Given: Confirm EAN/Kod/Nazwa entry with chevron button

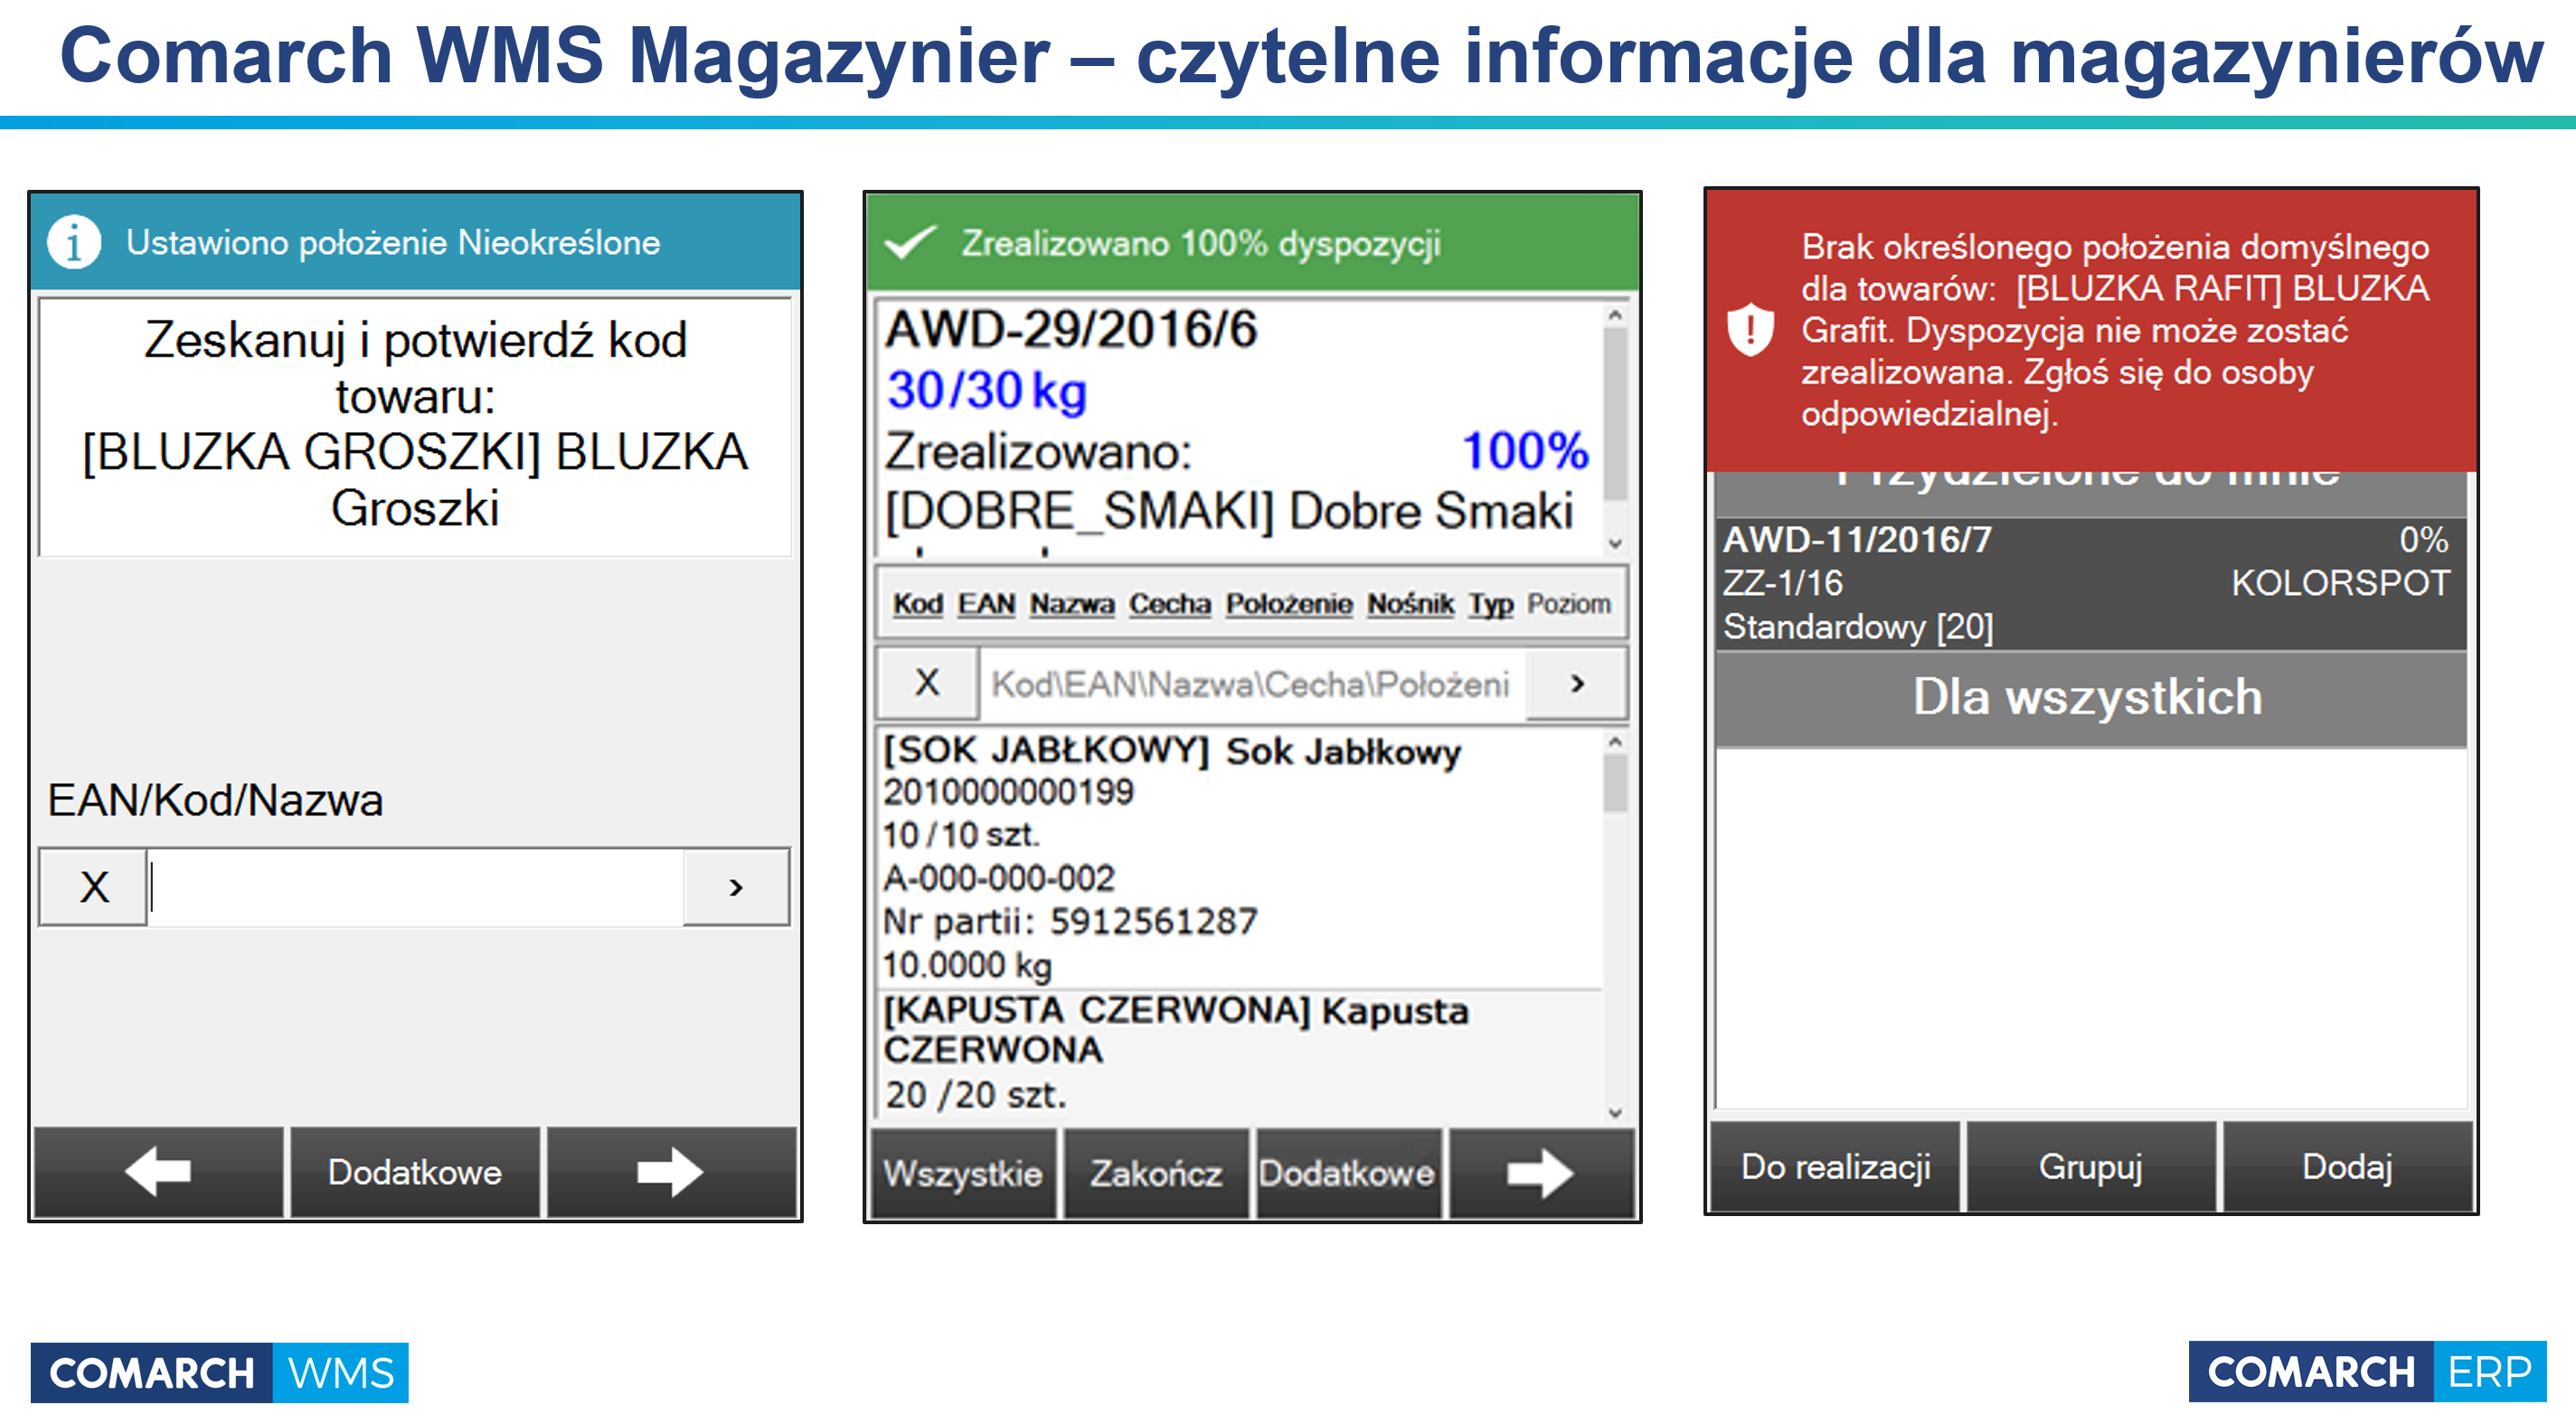Looking at the screenshot, I should 736,887.
